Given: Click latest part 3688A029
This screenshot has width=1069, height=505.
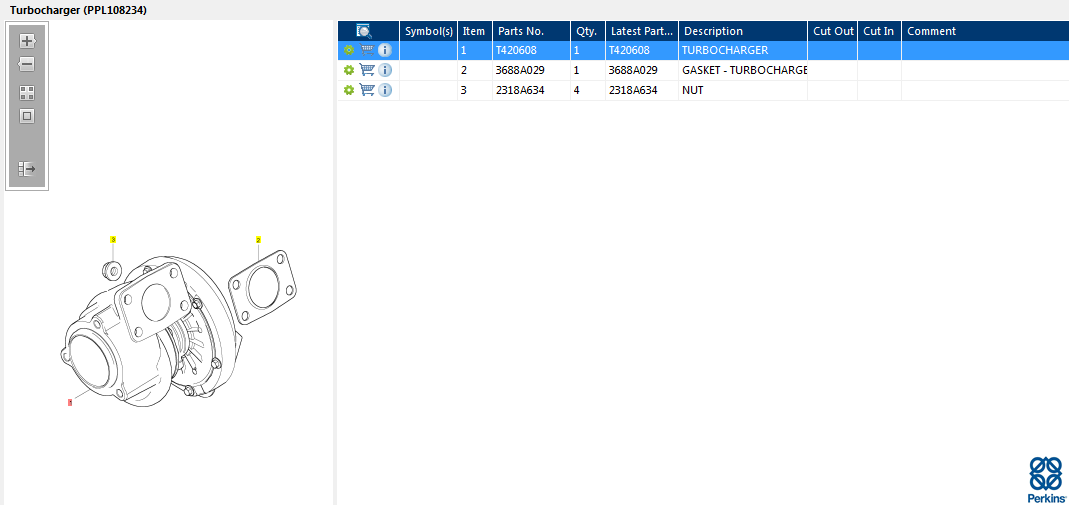Looking at the screenshot, I should (x=642, y=70).
